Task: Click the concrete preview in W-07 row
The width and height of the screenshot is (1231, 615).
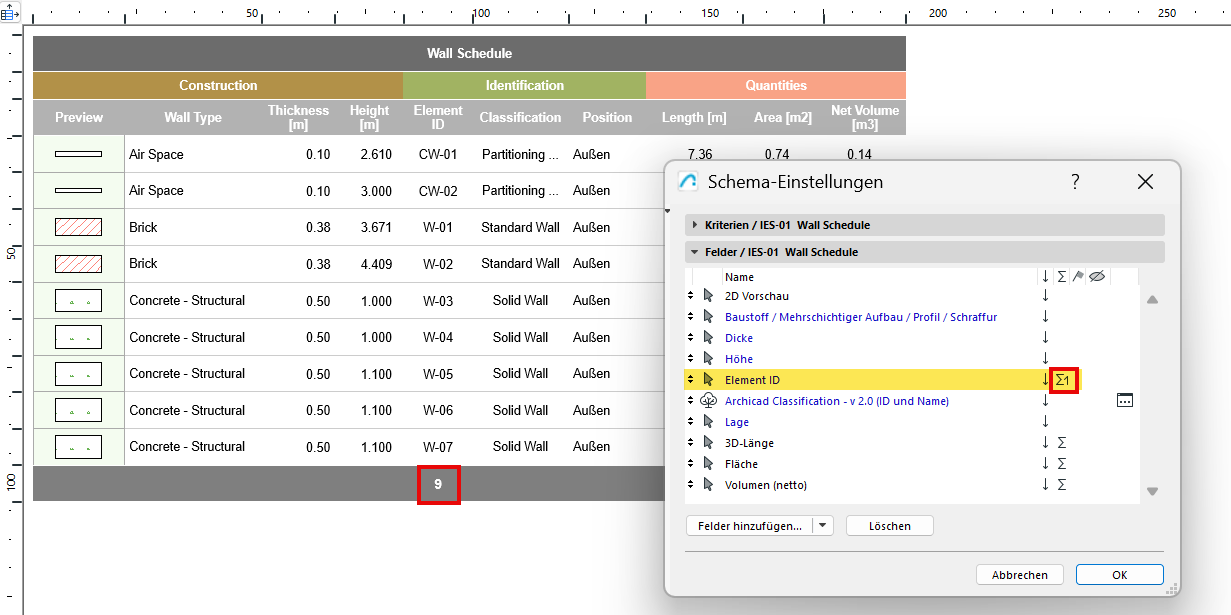Action: pyautogui.click(x=78, y=447)
